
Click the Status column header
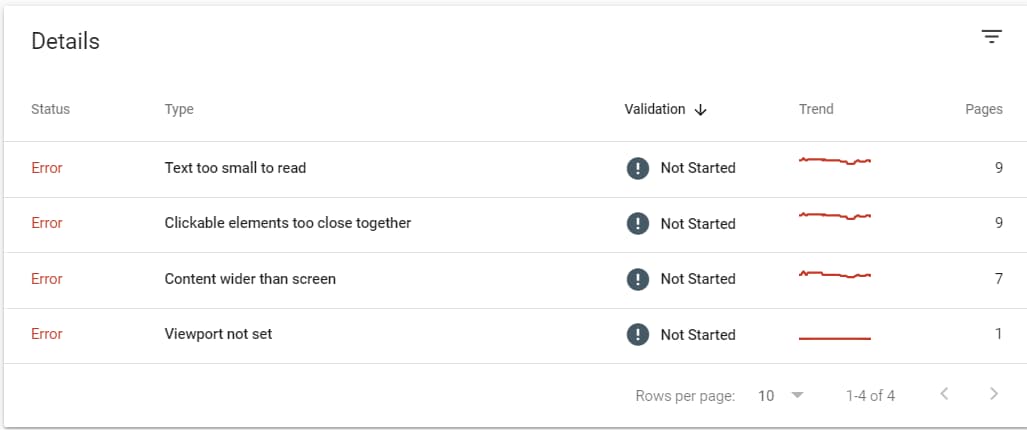click(x=50, y=109)
